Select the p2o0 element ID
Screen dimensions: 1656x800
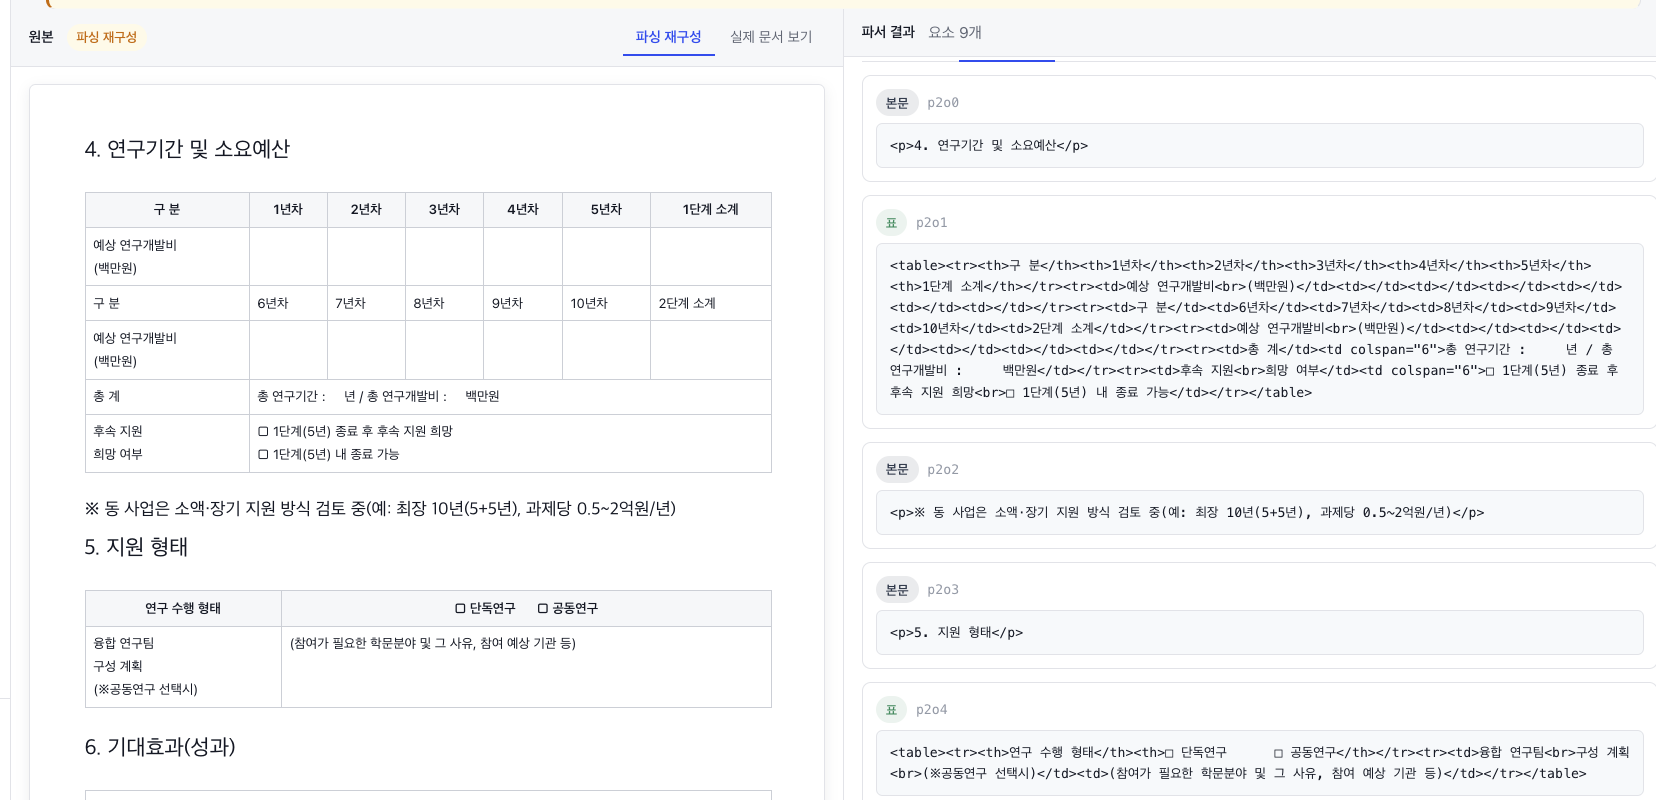click(943, 103)
